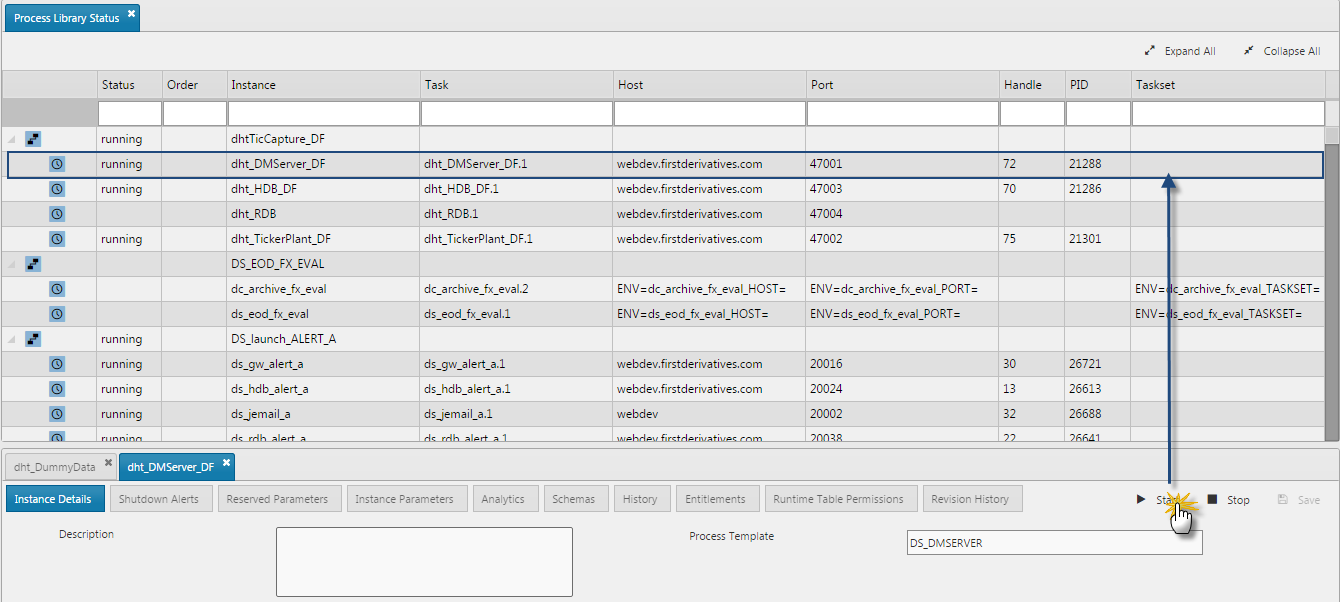Sort by the Order column header
Image resolution: width=1340 pixels, height=602 pixels.
(x=194, y=85)
